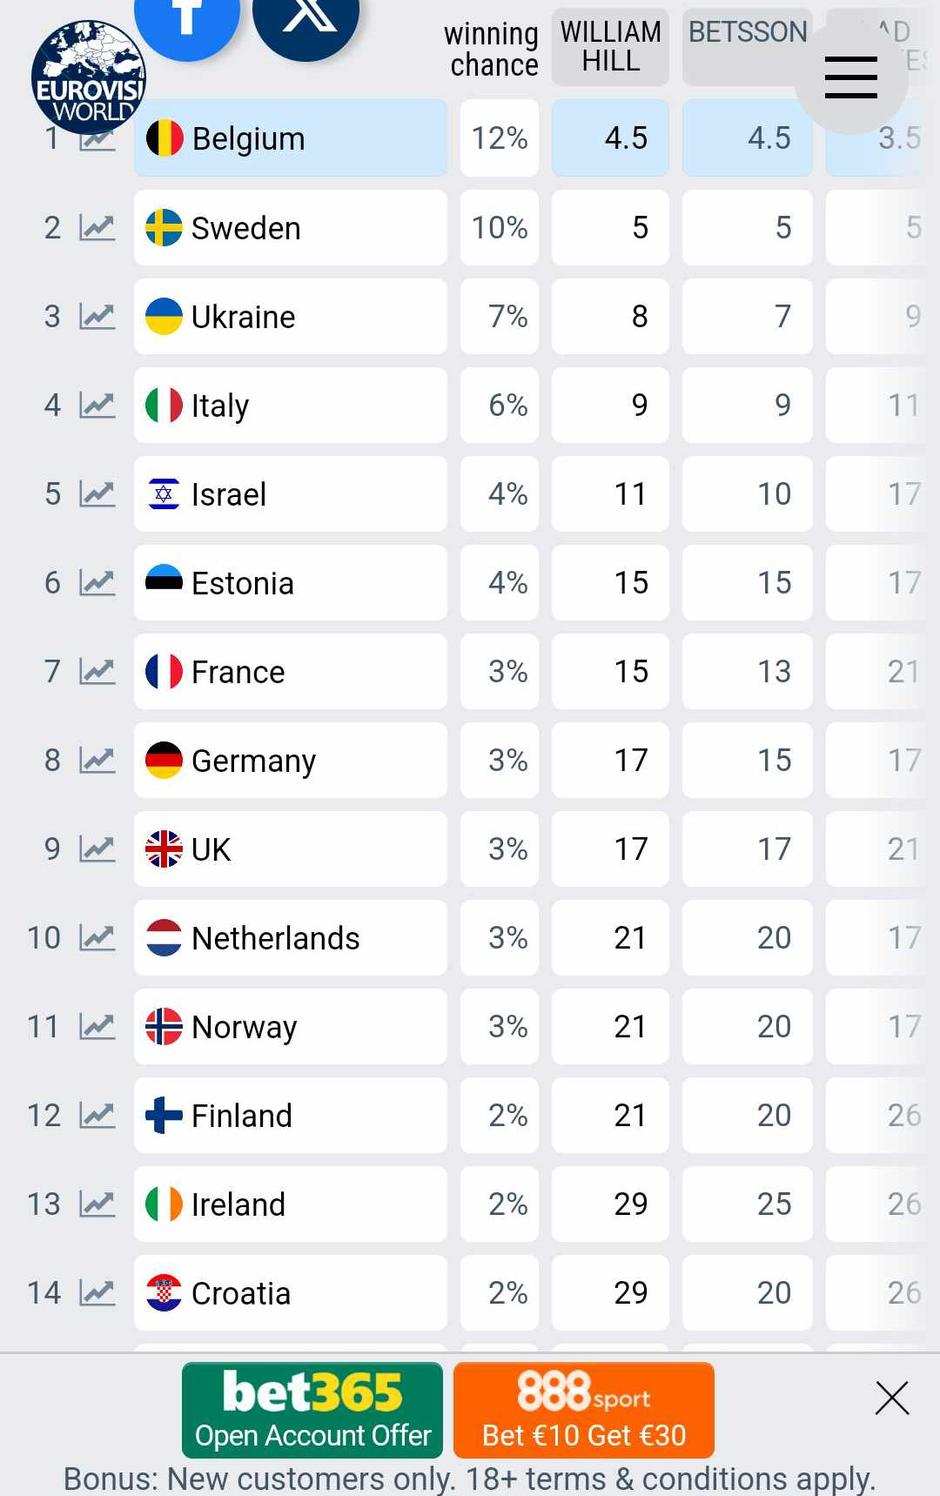940x1496 pixels.
Task: Click the 888sport Bet €10 offer
Action: pos(584,1410)
